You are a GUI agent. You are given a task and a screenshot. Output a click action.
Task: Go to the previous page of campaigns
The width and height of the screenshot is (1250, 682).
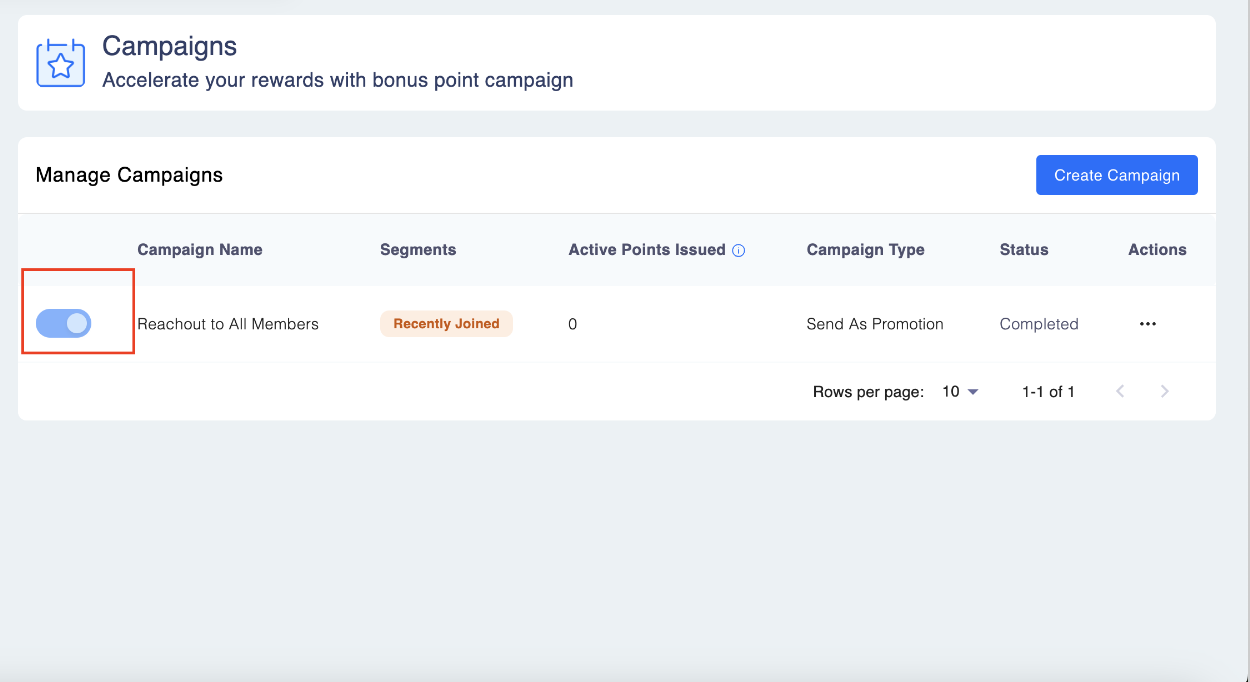(1120, 392)
